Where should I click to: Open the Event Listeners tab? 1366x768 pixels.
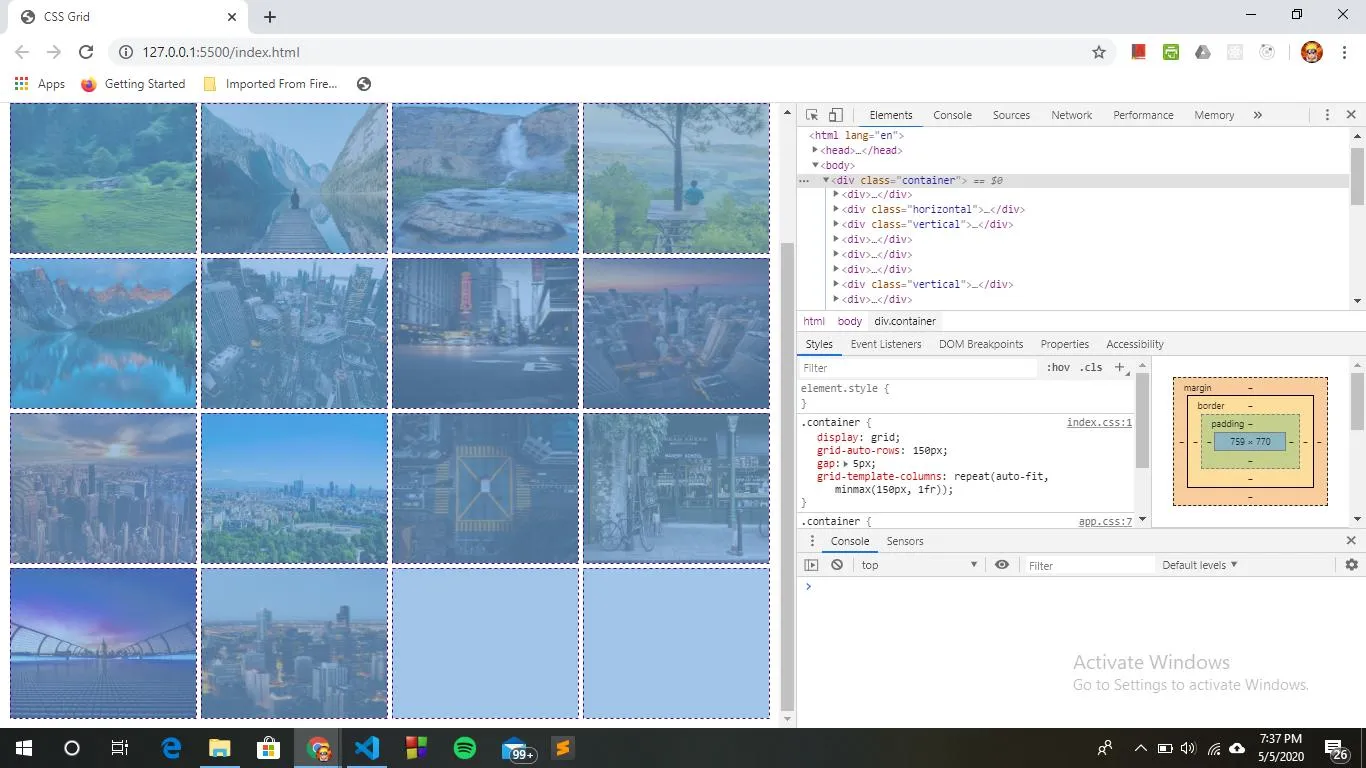click(x=885, y=344)
